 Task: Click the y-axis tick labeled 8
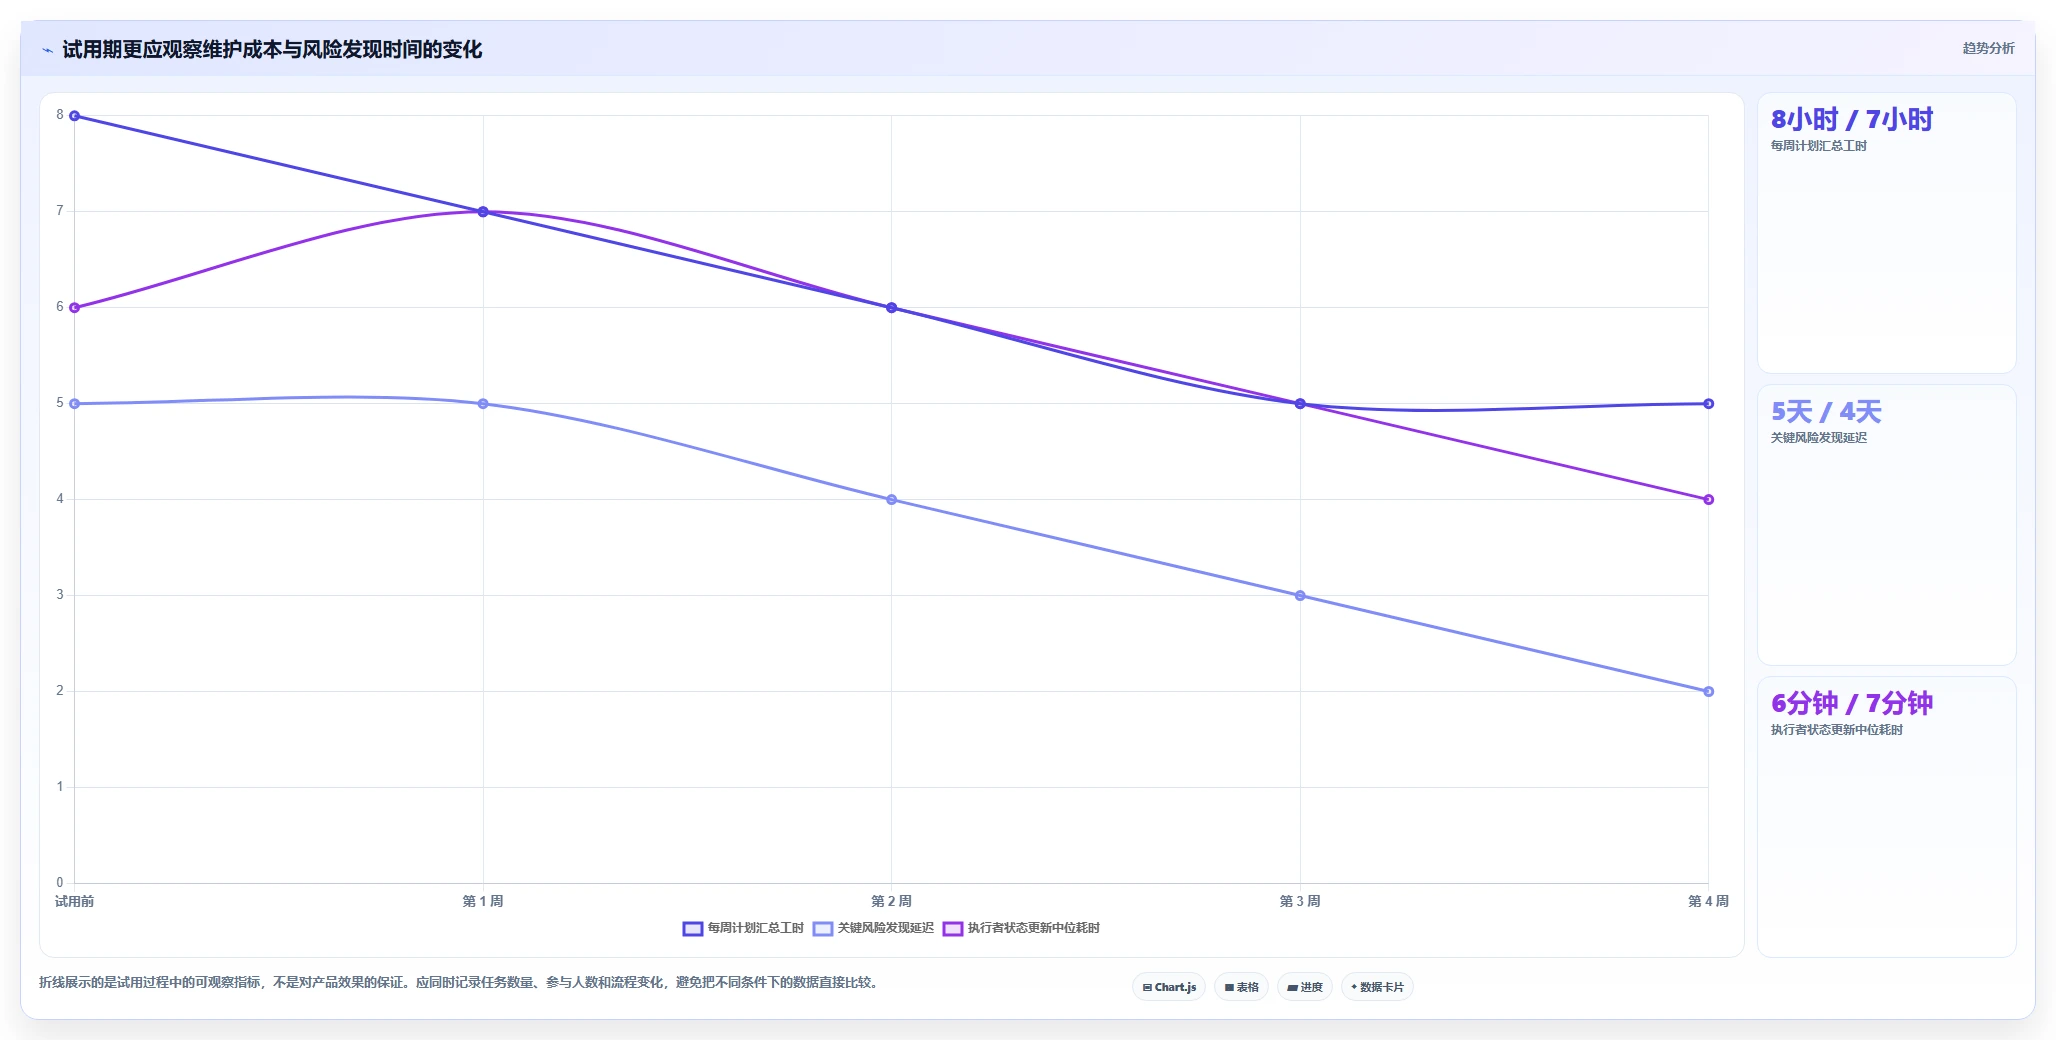coord(60,115)
